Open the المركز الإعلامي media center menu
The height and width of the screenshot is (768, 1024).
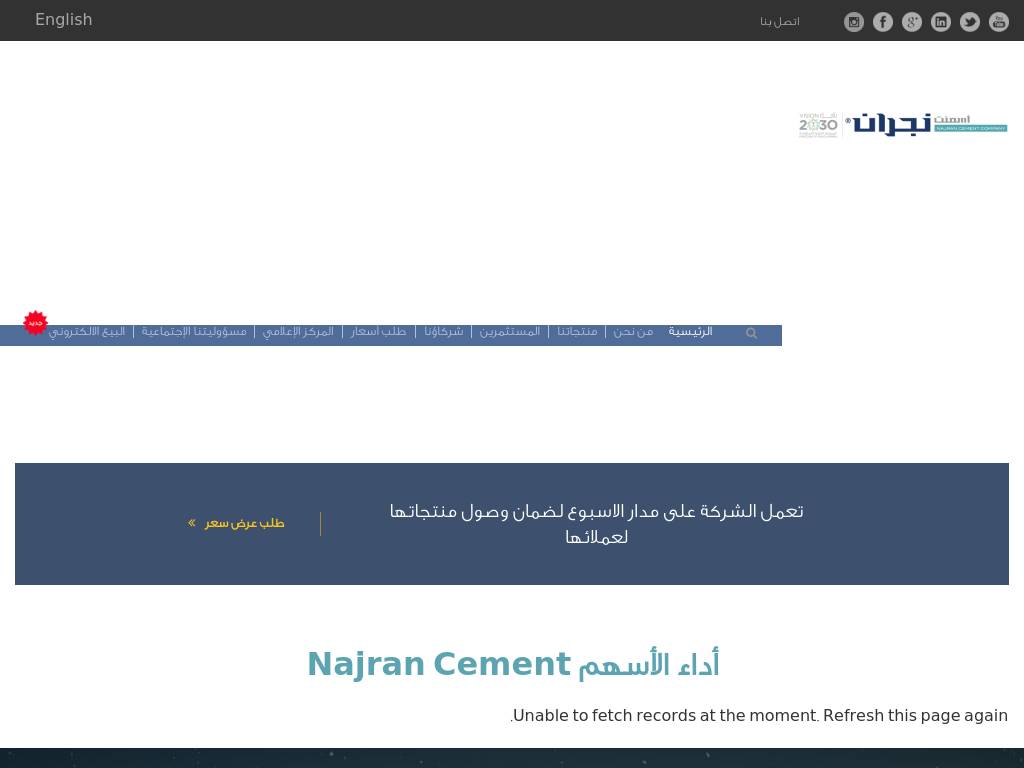(x=298, y=332)
